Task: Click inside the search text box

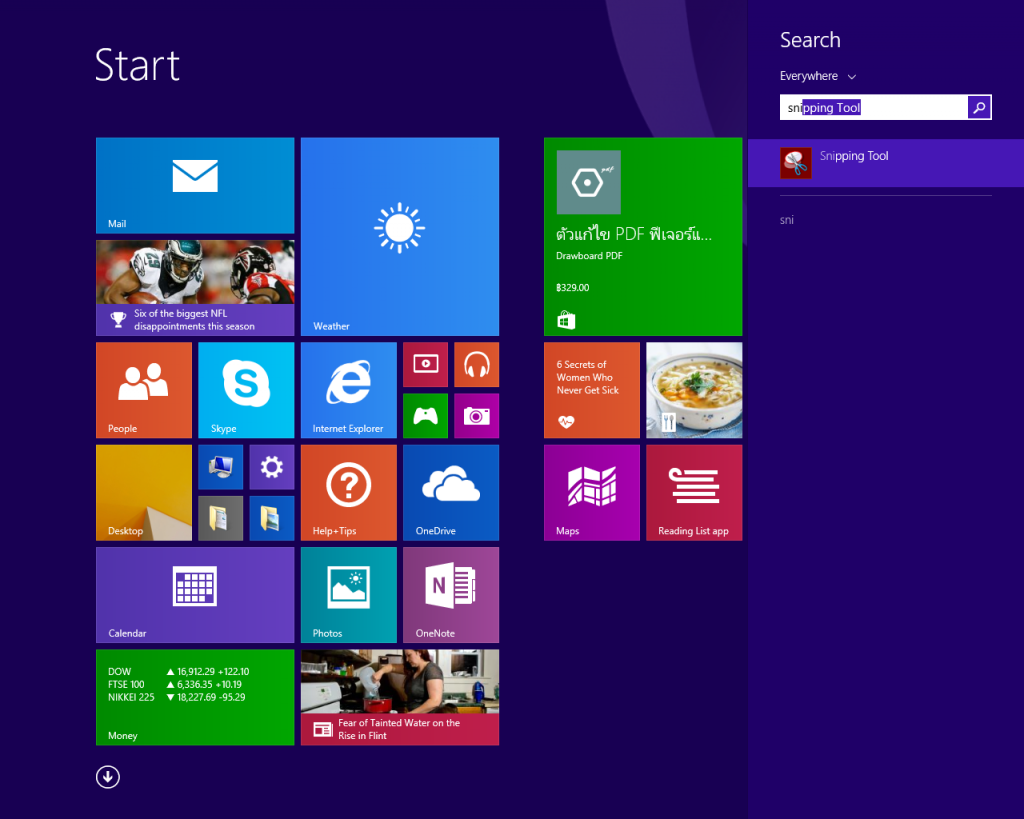Action: click(x=873, y=107)
